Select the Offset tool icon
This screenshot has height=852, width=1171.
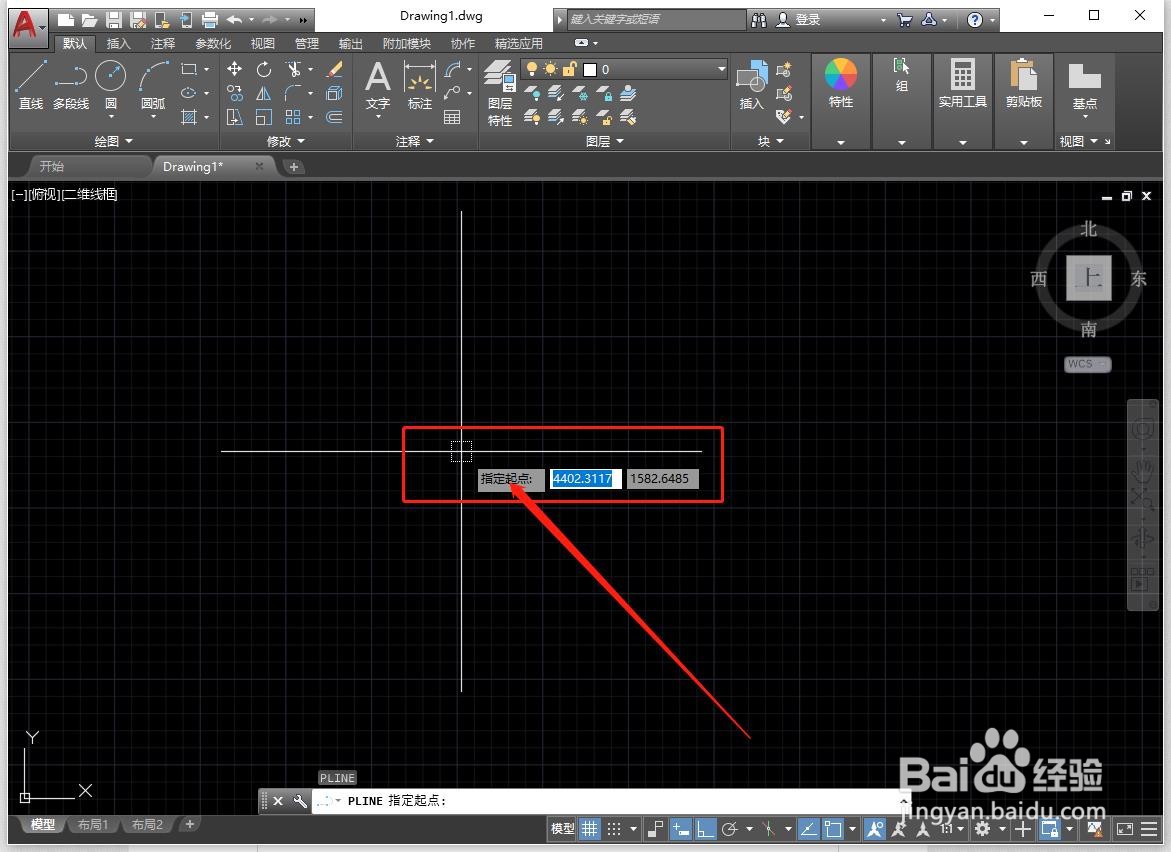pyautogui.click(x=334, y=117)
